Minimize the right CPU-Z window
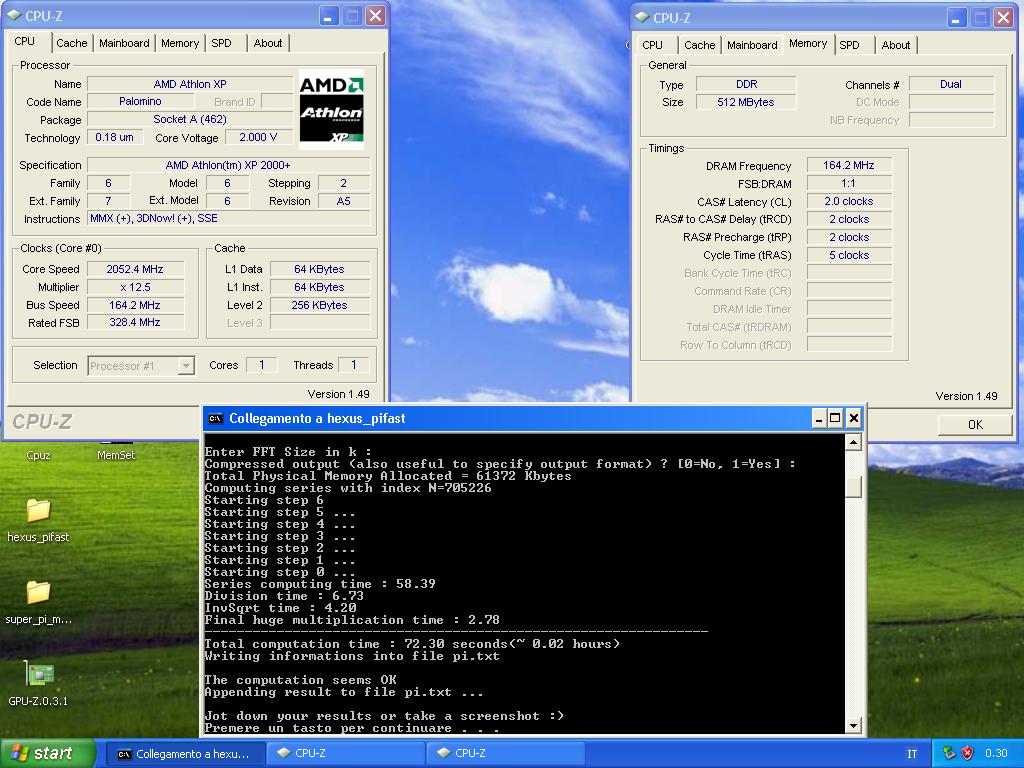Viewport: 1024px width, 768px height. click(x=956, y=18)
